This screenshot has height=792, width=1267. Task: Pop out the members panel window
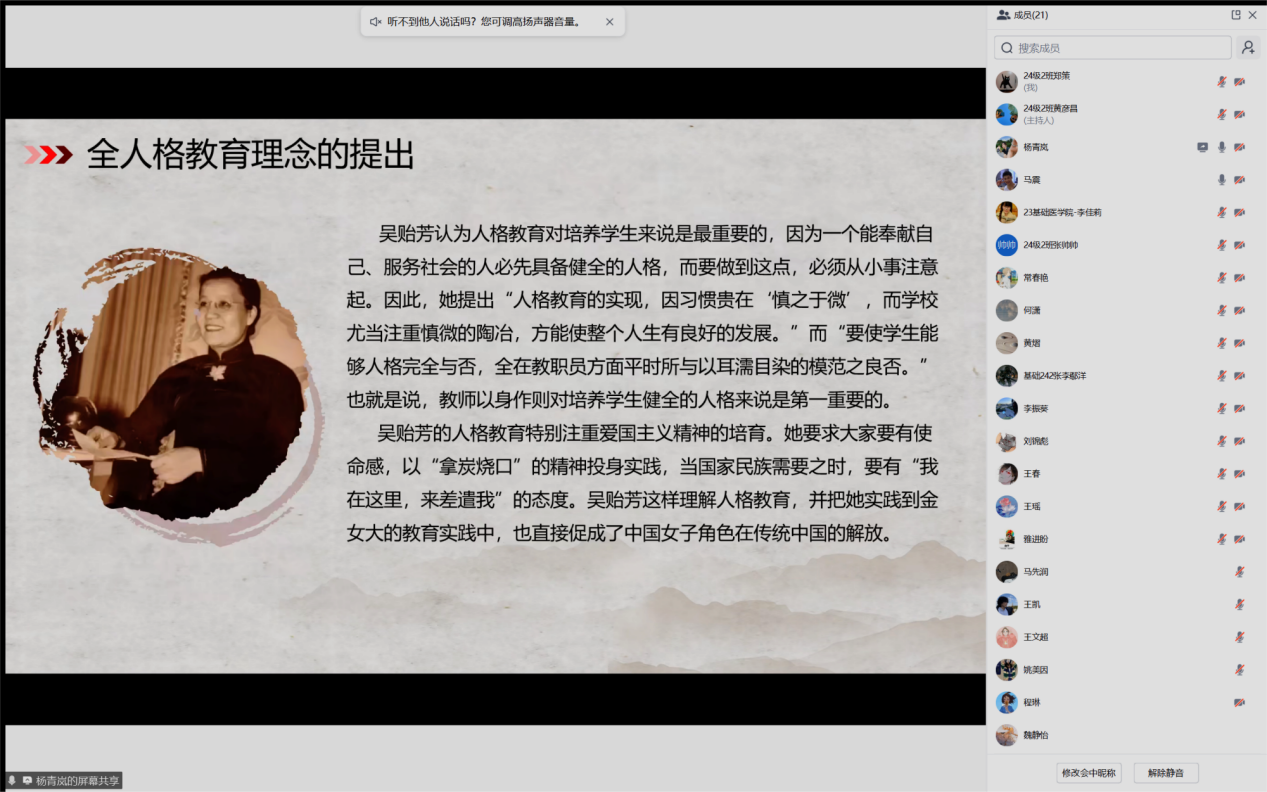[1236, 15]
